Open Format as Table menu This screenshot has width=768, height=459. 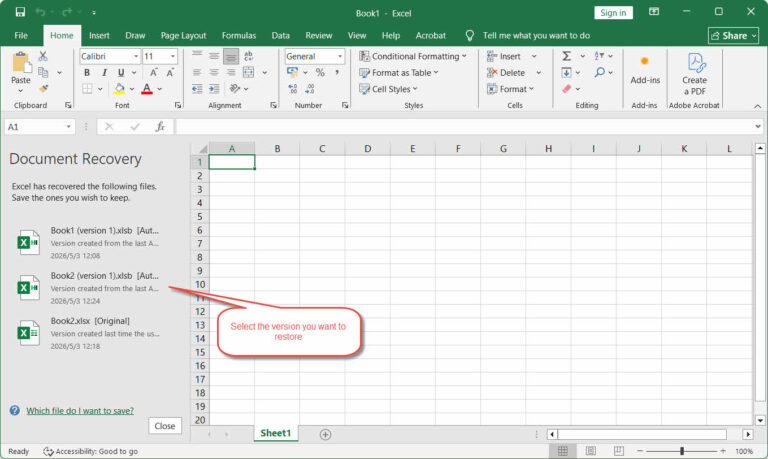click(x=399, y=72)
